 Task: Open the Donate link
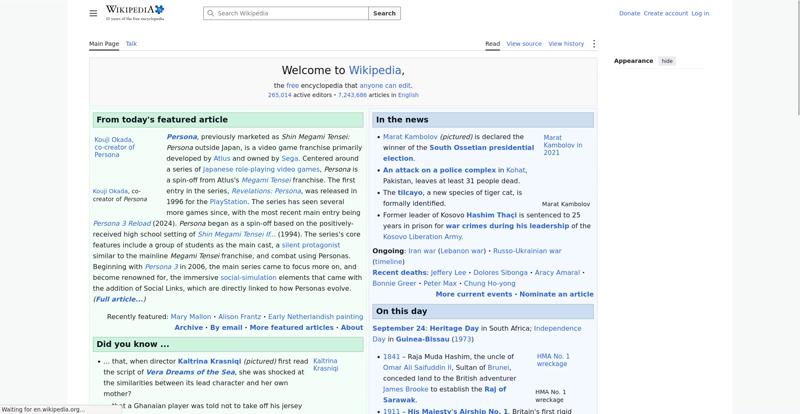point(630,13)
